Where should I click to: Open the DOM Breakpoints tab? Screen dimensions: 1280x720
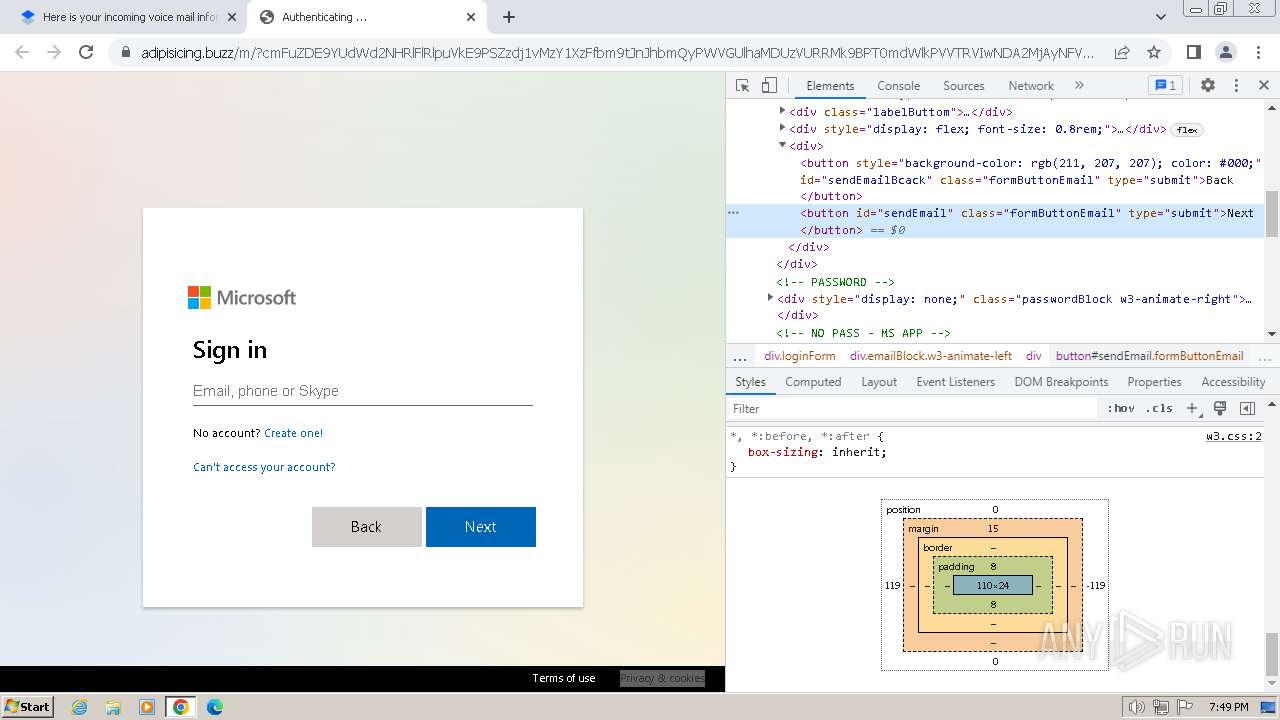(x=1061, y=382)
